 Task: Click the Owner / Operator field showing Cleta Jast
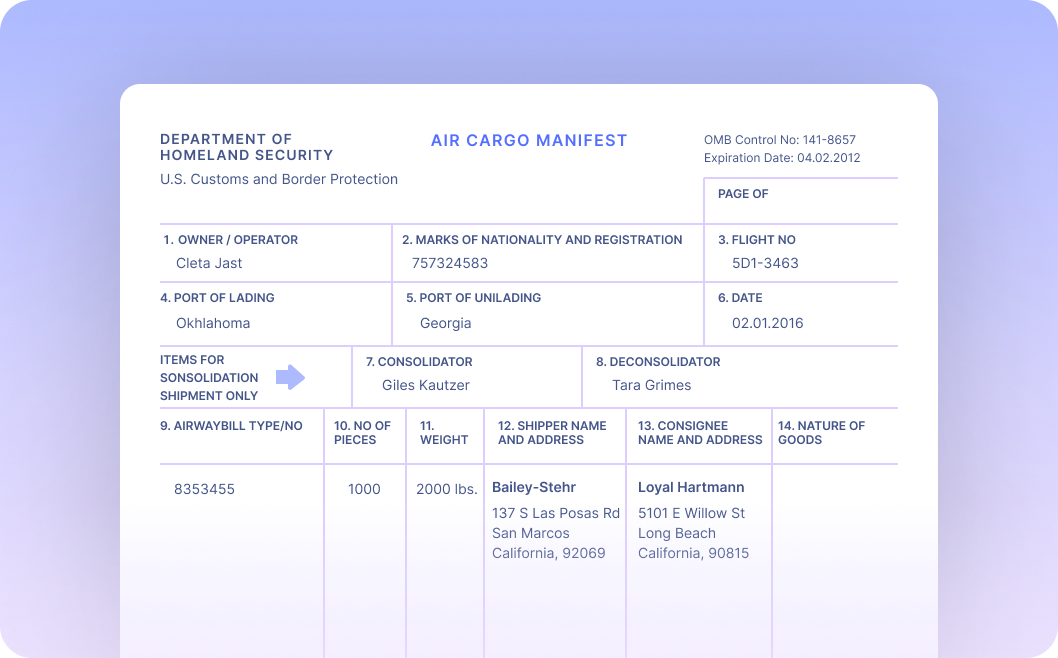coord(209,263)
